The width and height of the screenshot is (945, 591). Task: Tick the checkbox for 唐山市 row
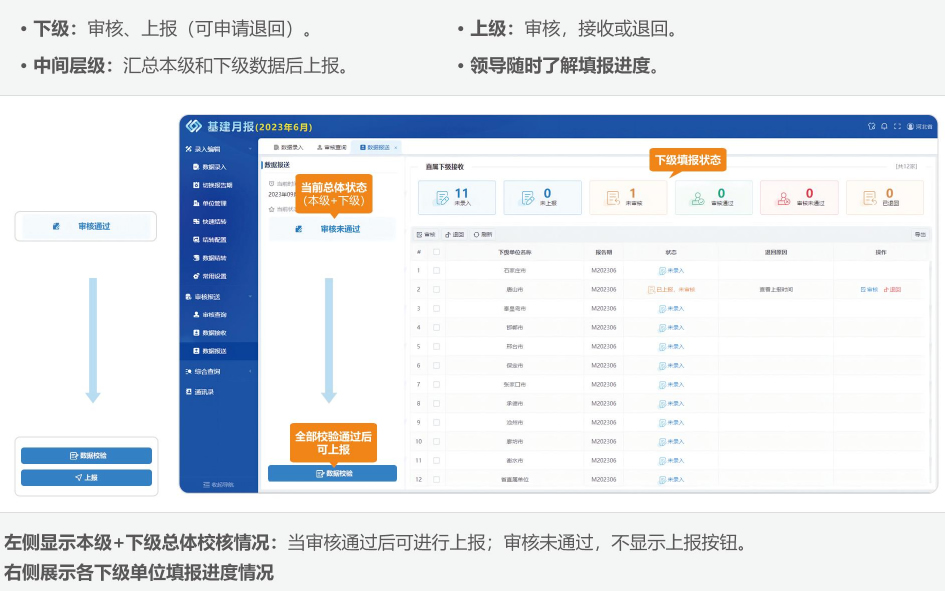click(436, 289)
